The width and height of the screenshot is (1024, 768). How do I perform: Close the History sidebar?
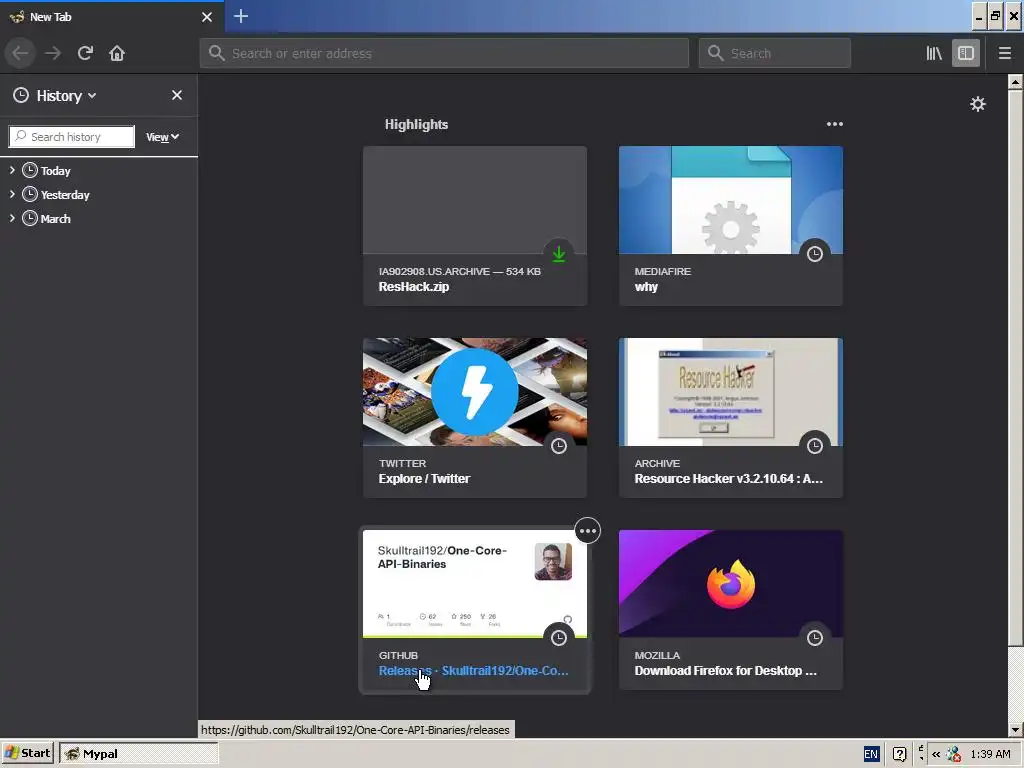coord(176,95)
